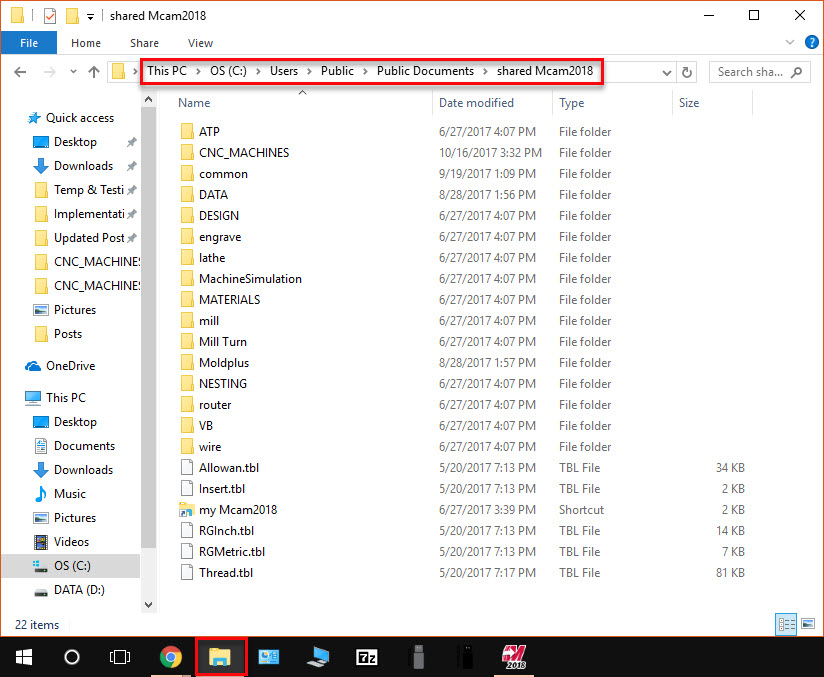
Task: Switch to the View ribbon tab
Action: click(x=200, y=43)
